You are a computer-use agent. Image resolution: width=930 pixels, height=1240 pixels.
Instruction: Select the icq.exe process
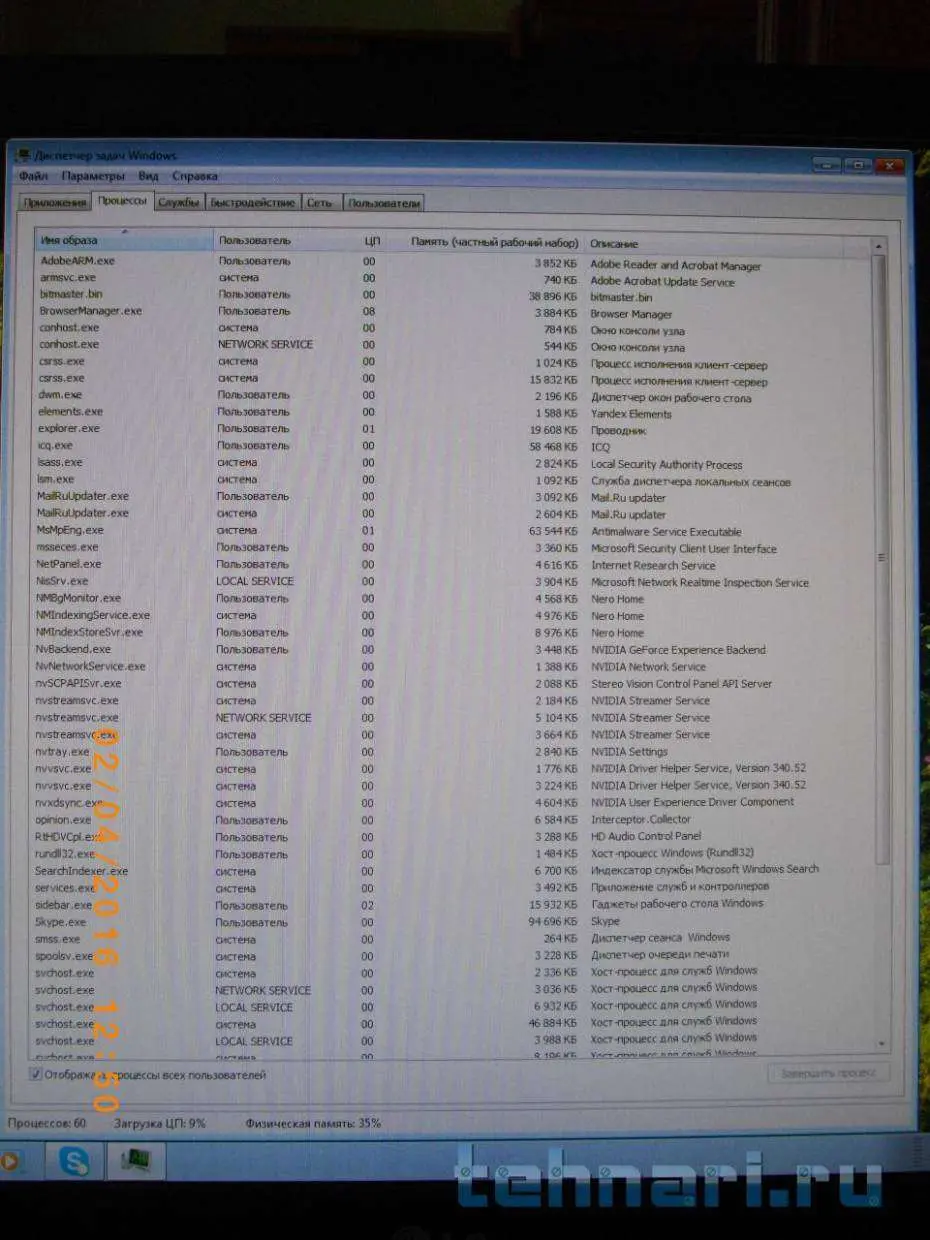pyautogui.click(x=453, y=446)
